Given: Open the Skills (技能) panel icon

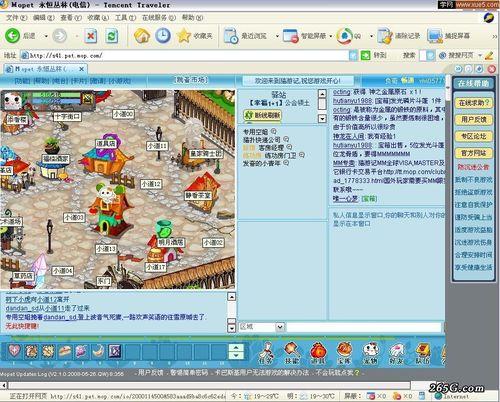Looking at the screenshot, I should pyautogui.click(x=292, y=353).
